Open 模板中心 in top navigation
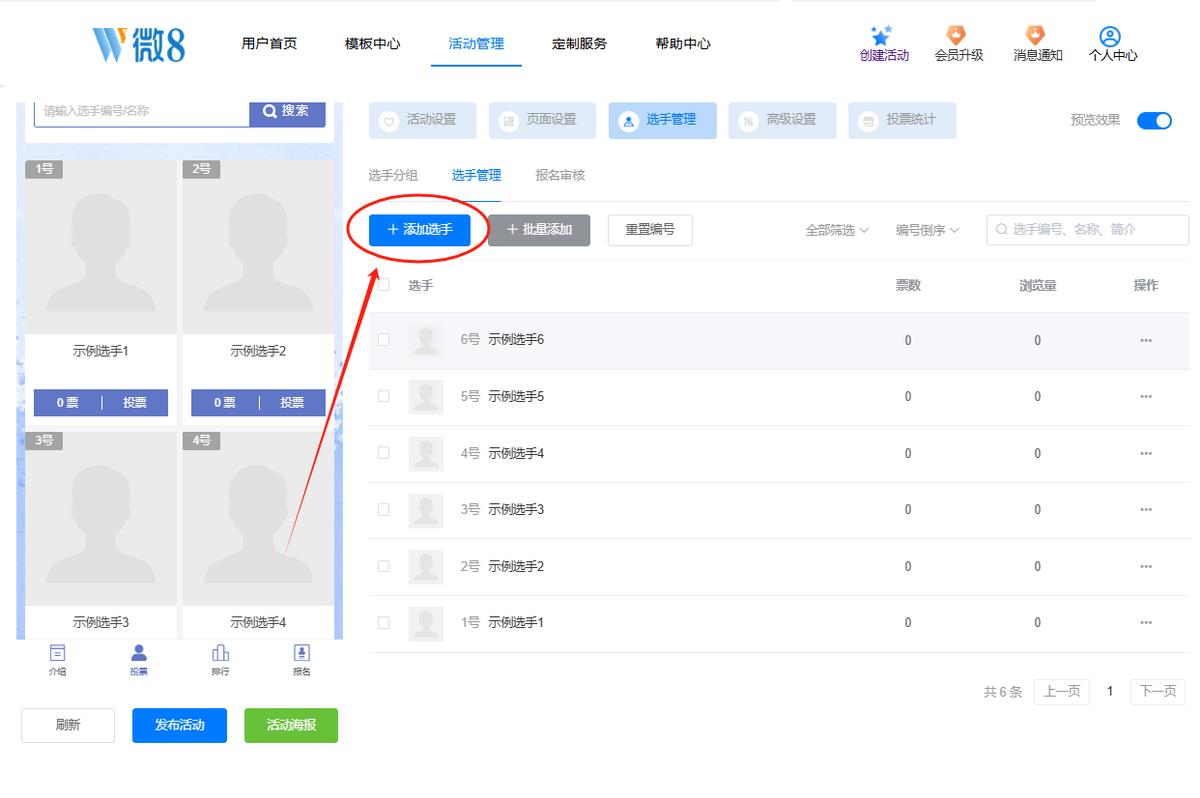The width and height of the screenshot is (1200, 798). pyautogui.click(x=372, y=44)
